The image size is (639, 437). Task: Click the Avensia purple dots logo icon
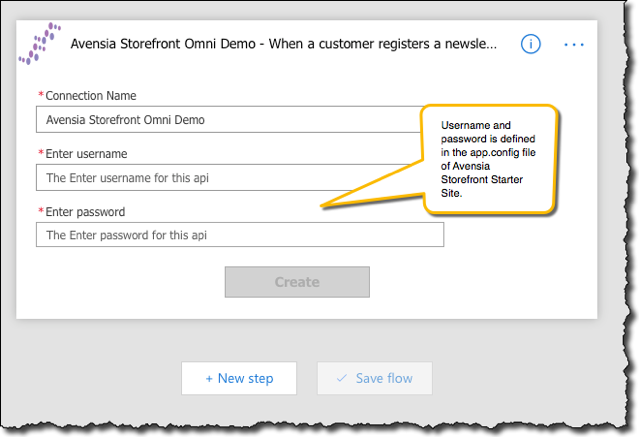[x=40, y=44]
